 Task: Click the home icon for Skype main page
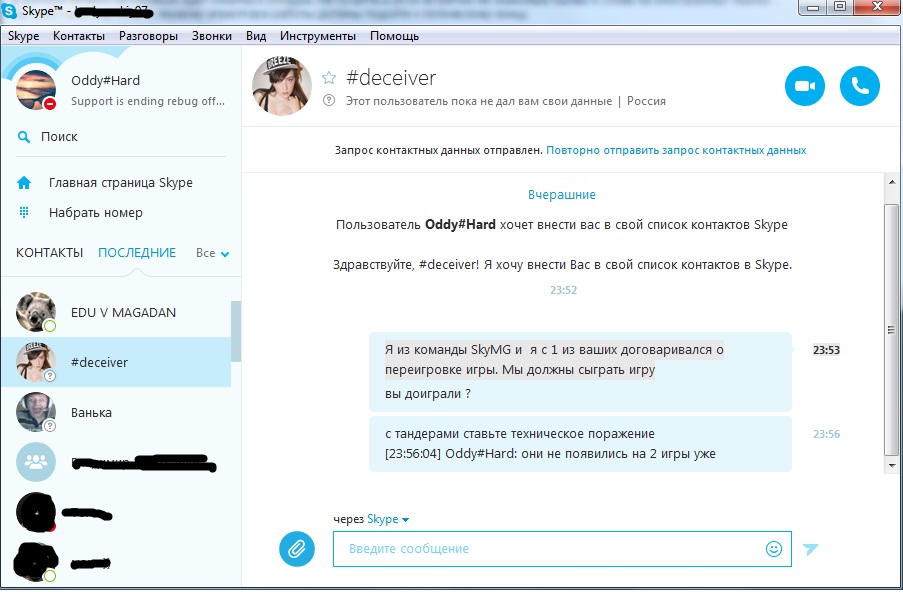24,183
